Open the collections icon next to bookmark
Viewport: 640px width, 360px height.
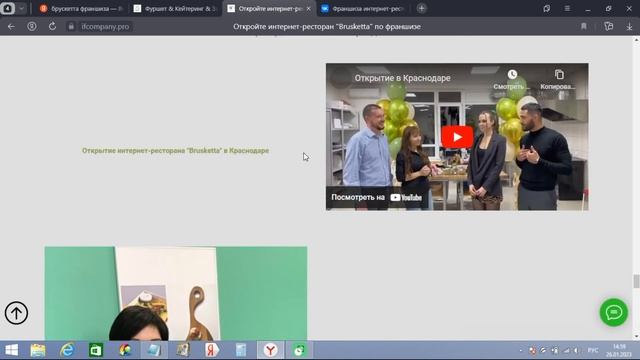(608, 27)
